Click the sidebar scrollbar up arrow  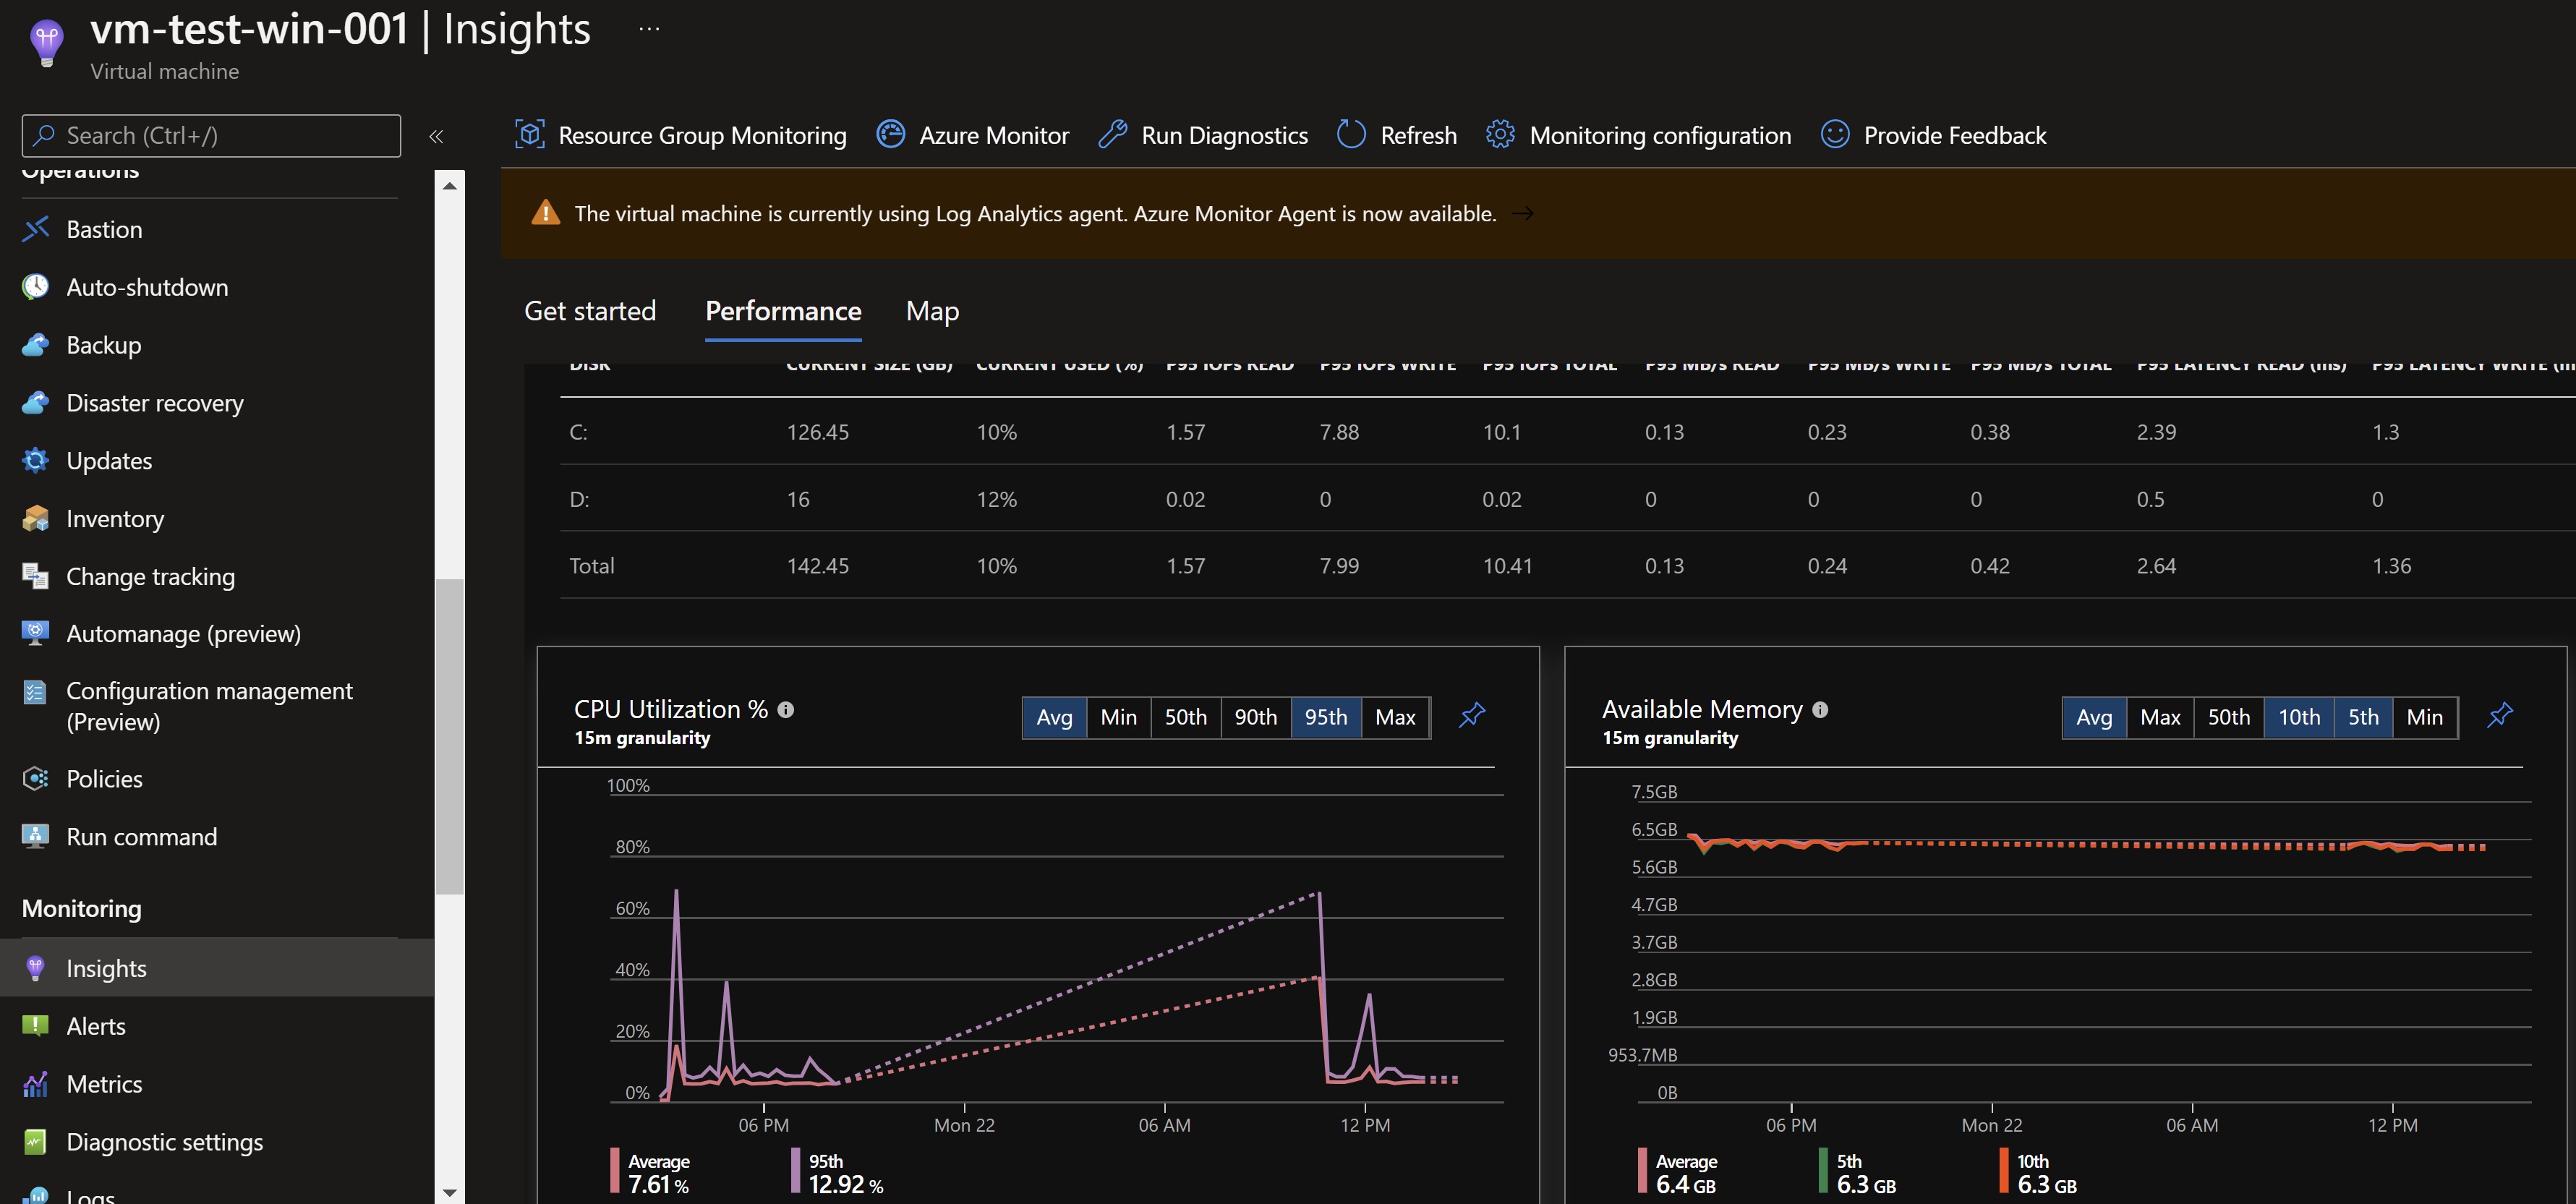(450, 185)
